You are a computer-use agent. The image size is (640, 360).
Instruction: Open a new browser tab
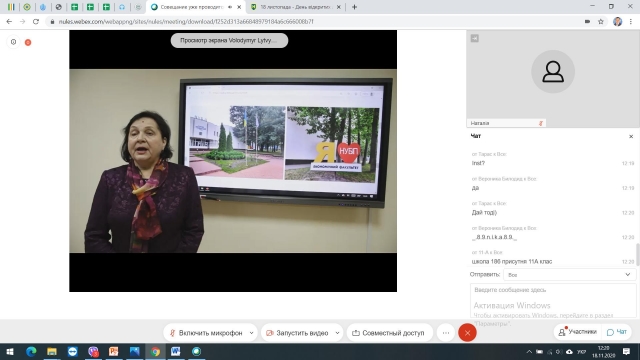click(354, 7)
